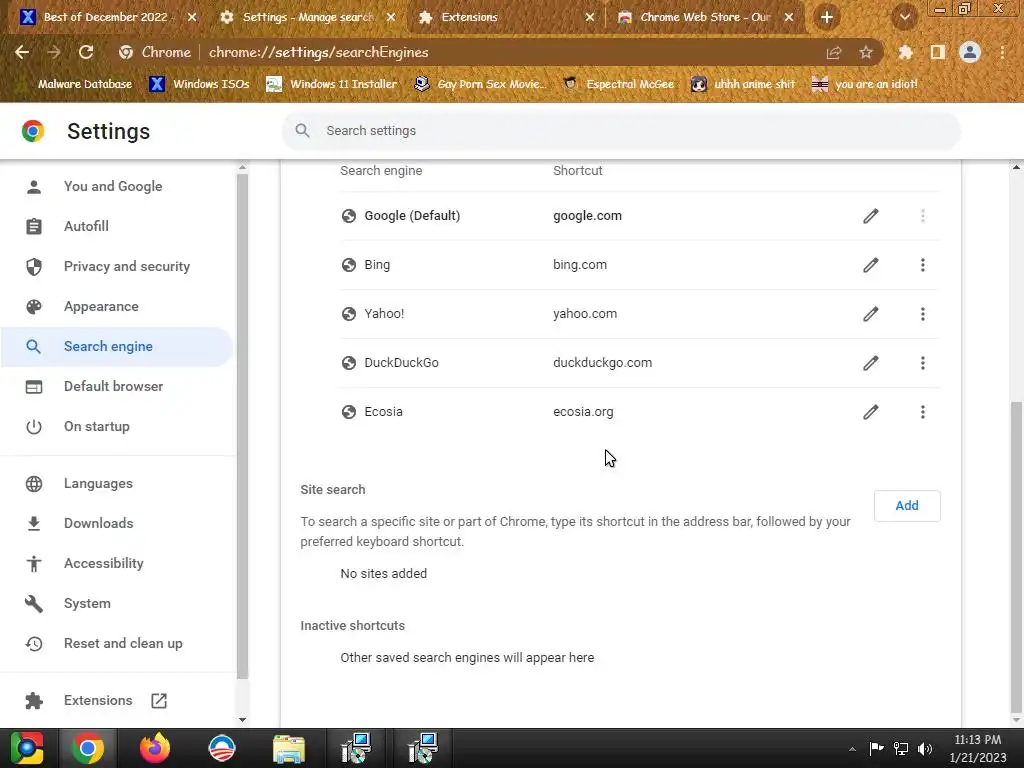Launch Firefox from the taskbar
The height and width of the screenshot is (768, 1024).
155,748
